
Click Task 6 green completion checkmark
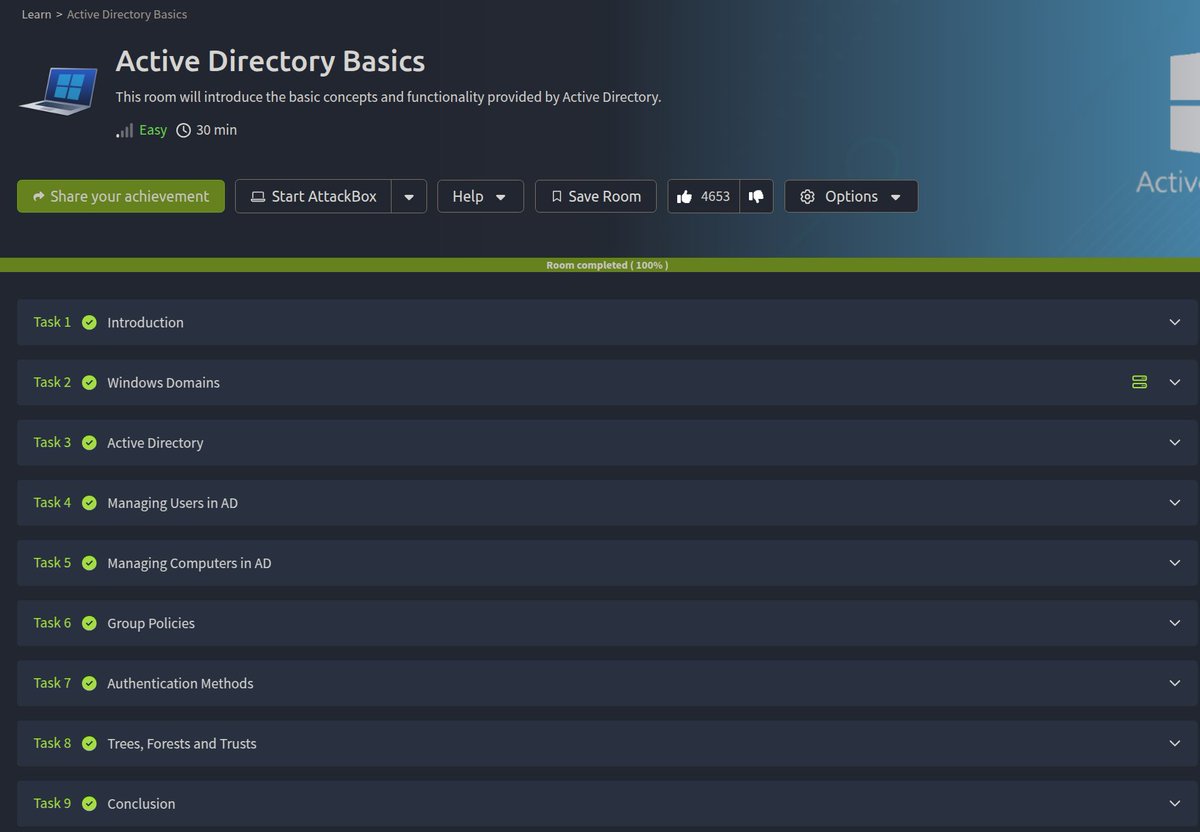tap(89, 623)
